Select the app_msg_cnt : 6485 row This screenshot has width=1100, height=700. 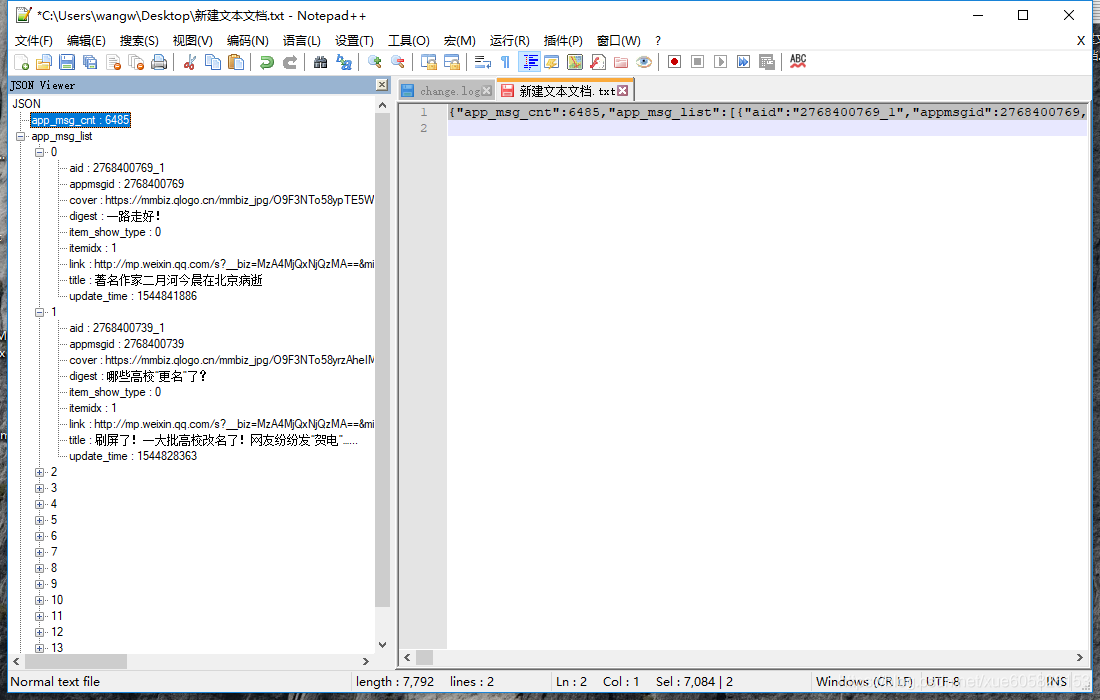80,121
